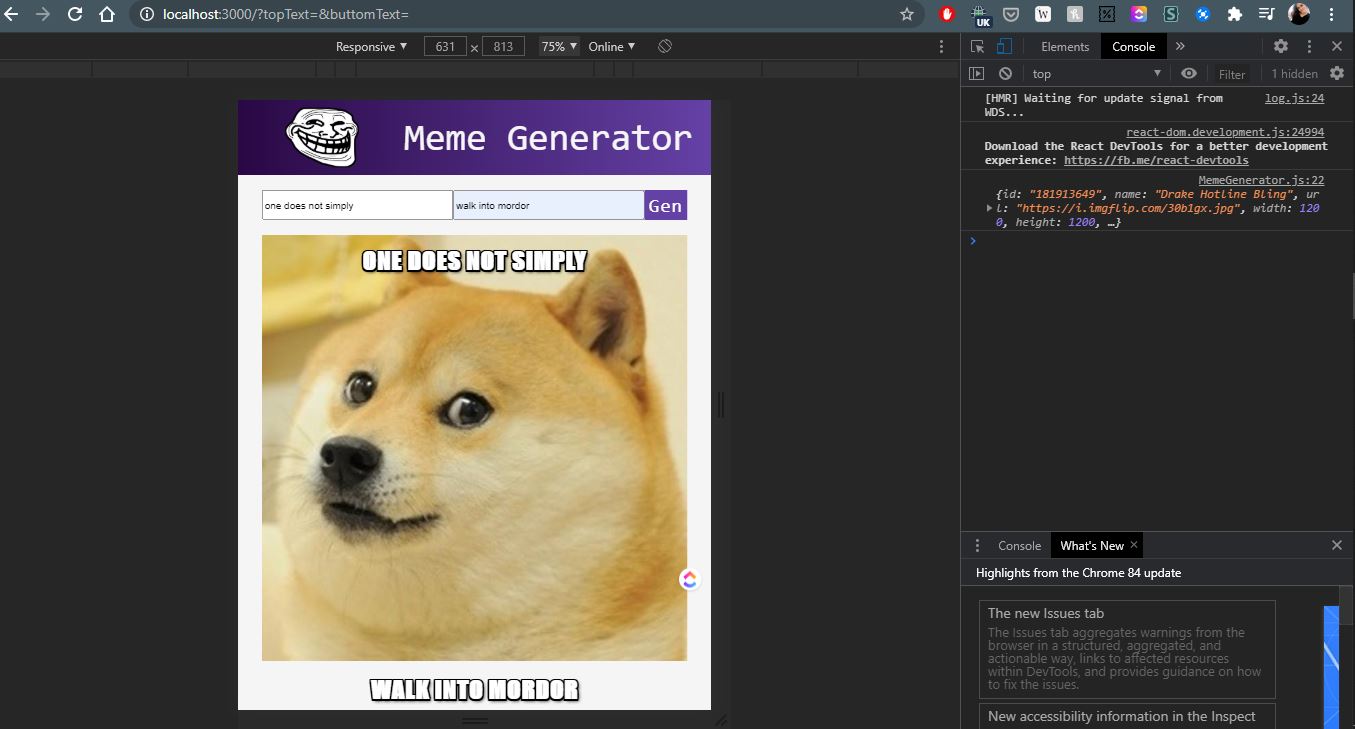1355x729 pixels.
Task: Open the media control playlist icon
Action: (x=1267, y=14)
